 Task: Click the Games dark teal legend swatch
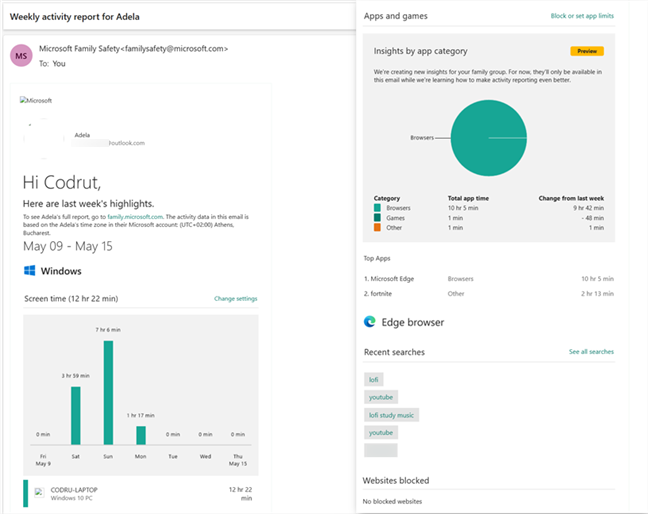point(377,217)
